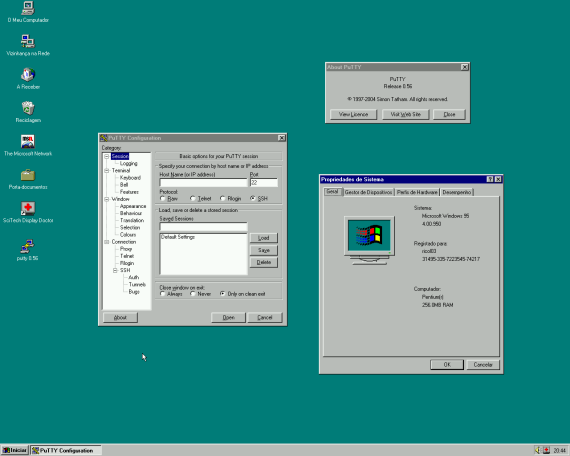Select Proxy in the category tree
Screen dimensions: 570x456
click(x=126, y=249)
